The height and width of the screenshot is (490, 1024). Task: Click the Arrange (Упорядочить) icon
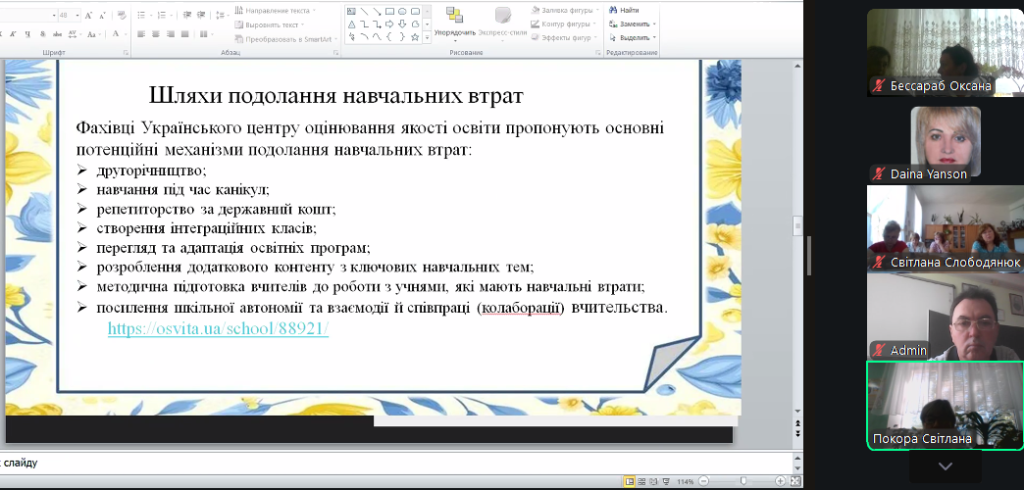[x=454, y=16]
